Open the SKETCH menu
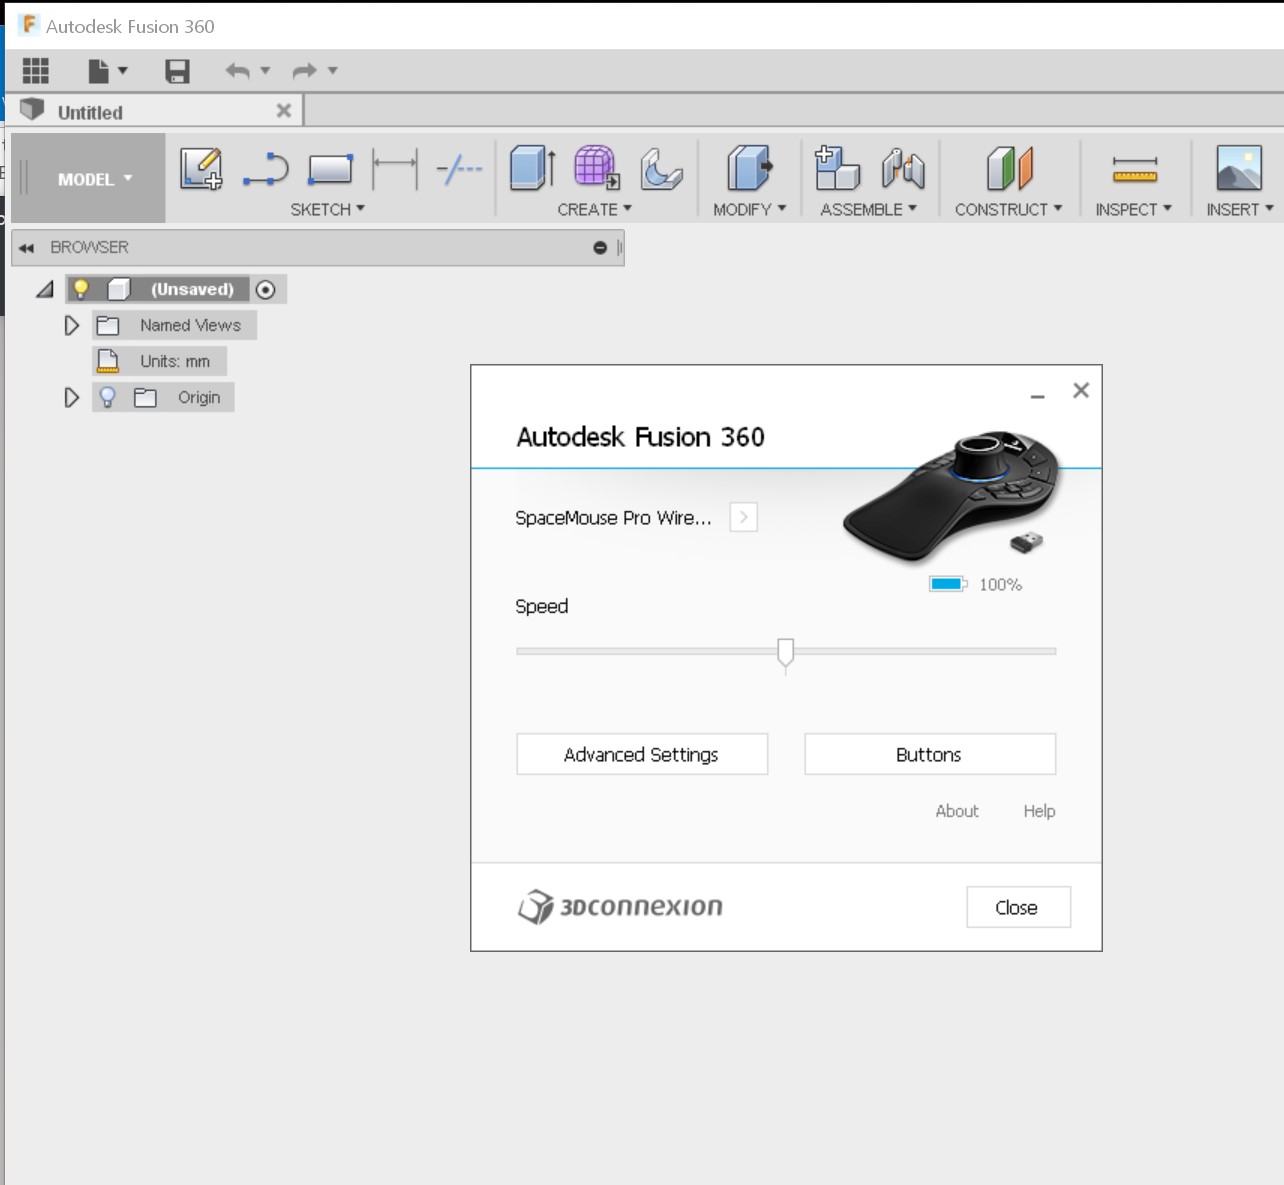This screenshot has width=1284, height=1185. pos(327,209)
